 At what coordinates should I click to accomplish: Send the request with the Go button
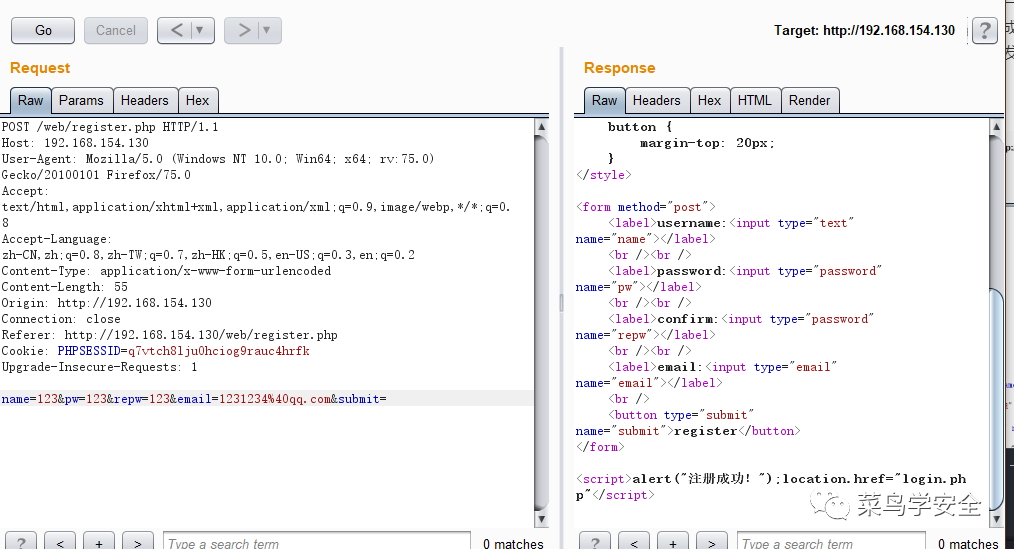click(43, 30)
